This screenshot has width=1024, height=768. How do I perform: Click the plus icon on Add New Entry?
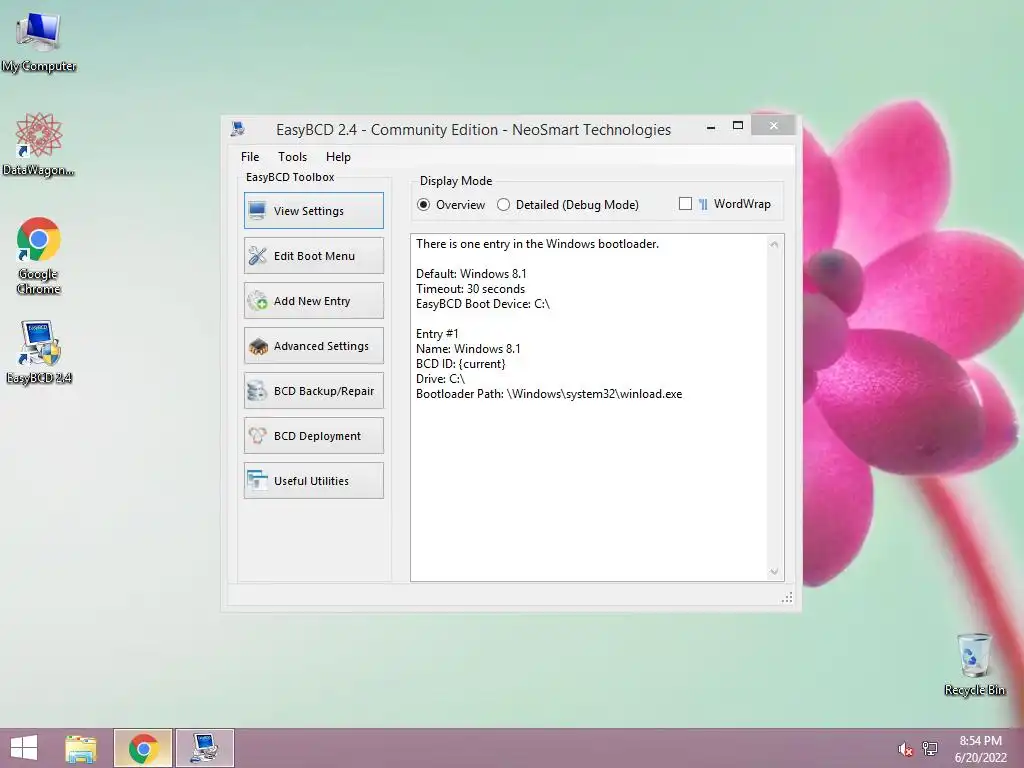(257, 300)
